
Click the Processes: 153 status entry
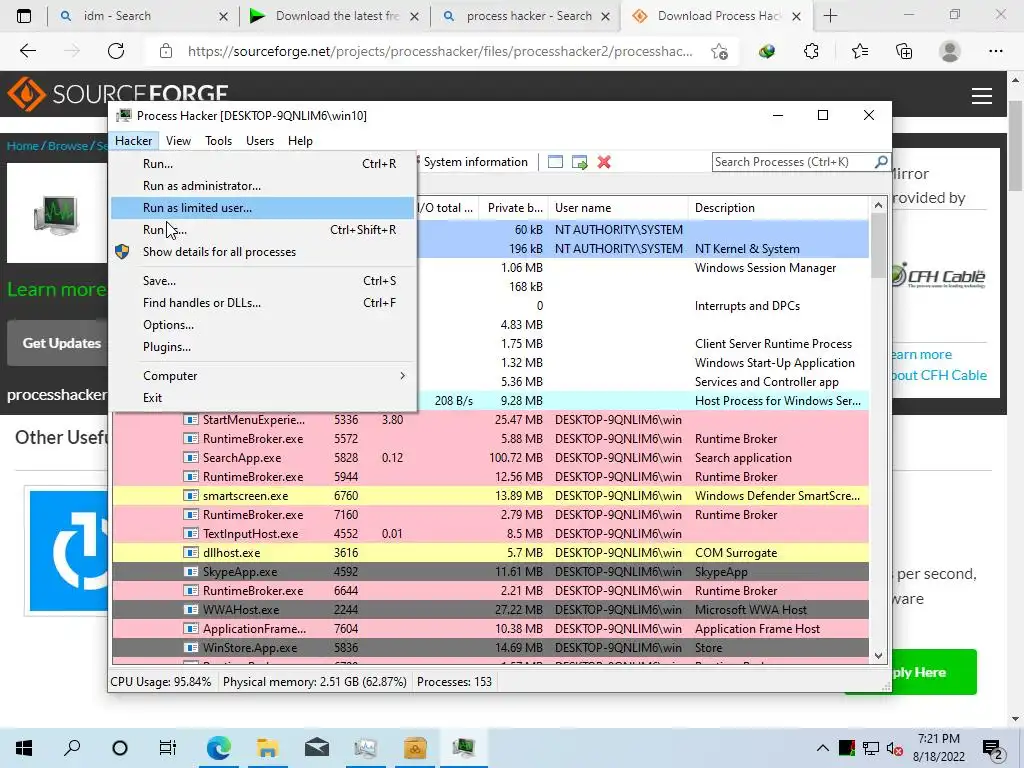(455, 682)
